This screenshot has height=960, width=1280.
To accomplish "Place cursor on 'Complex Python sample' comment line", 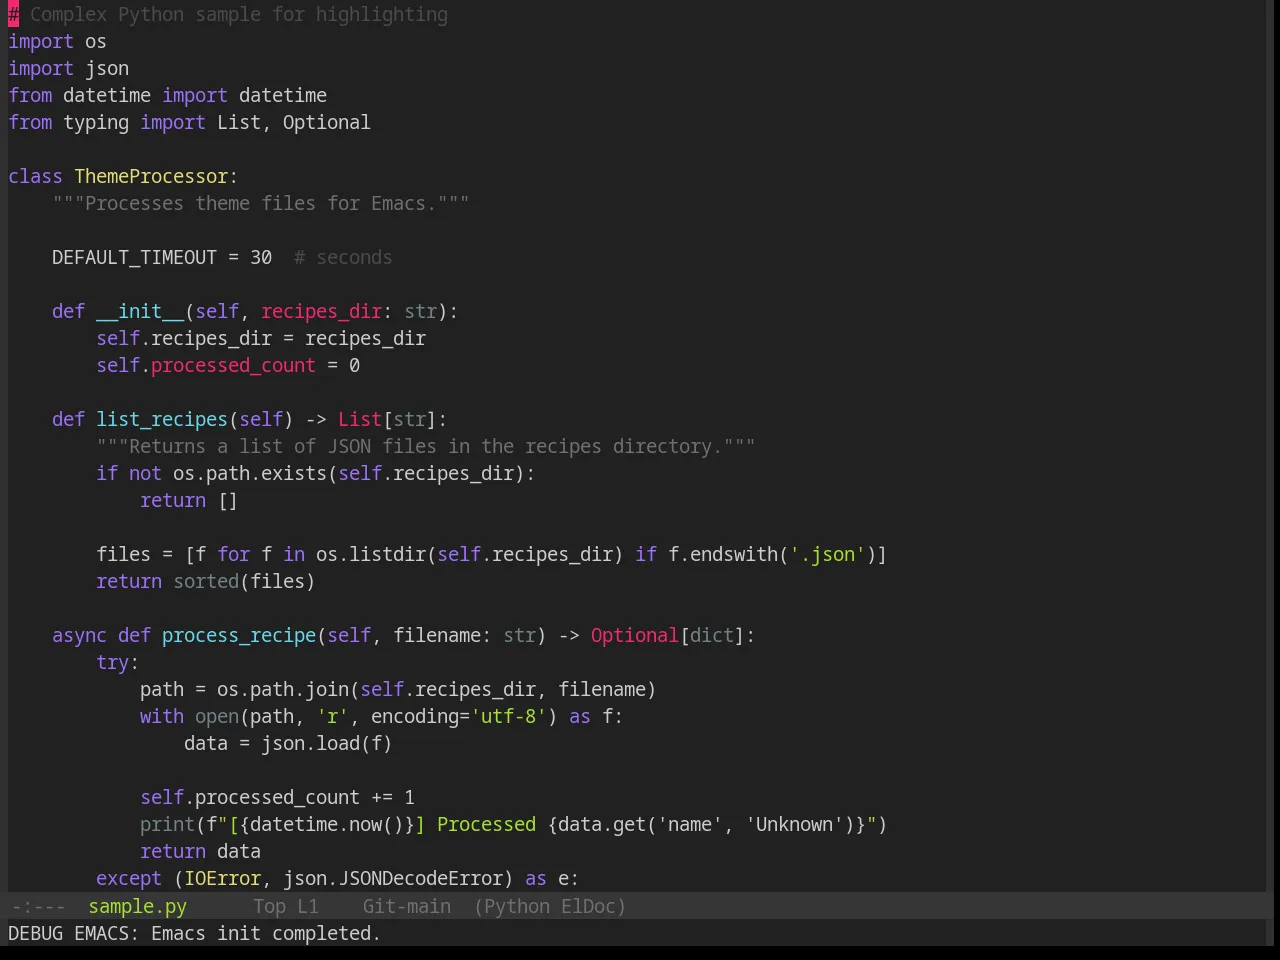I will (x=228, y=15).
